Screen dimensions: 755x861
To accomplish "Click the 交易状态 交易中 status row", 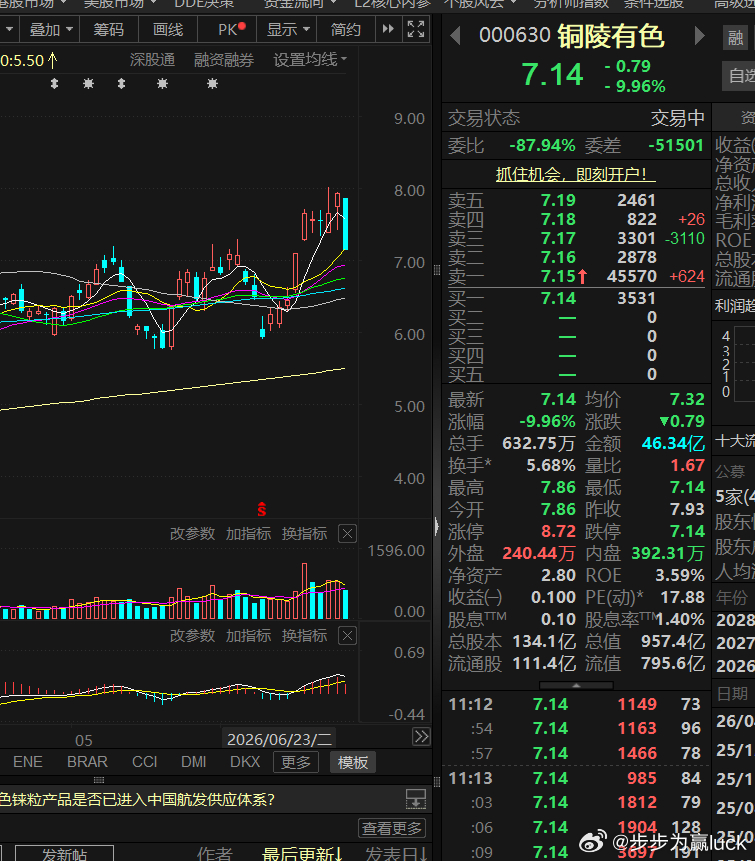I will point(575,118).
